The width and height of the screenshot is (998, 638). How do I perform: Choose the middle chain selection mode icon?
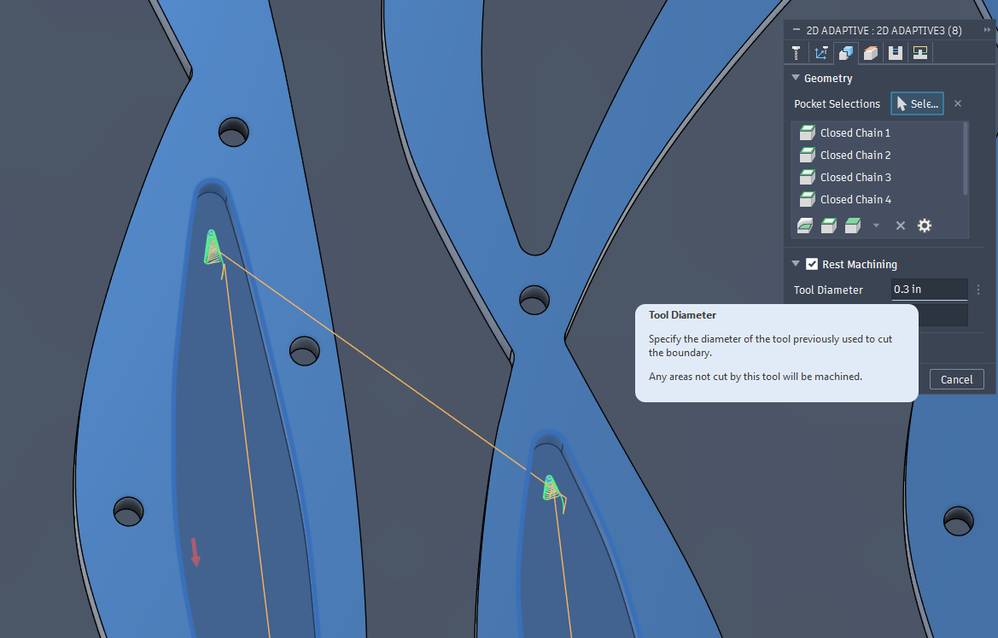click(x=829, y=225)
